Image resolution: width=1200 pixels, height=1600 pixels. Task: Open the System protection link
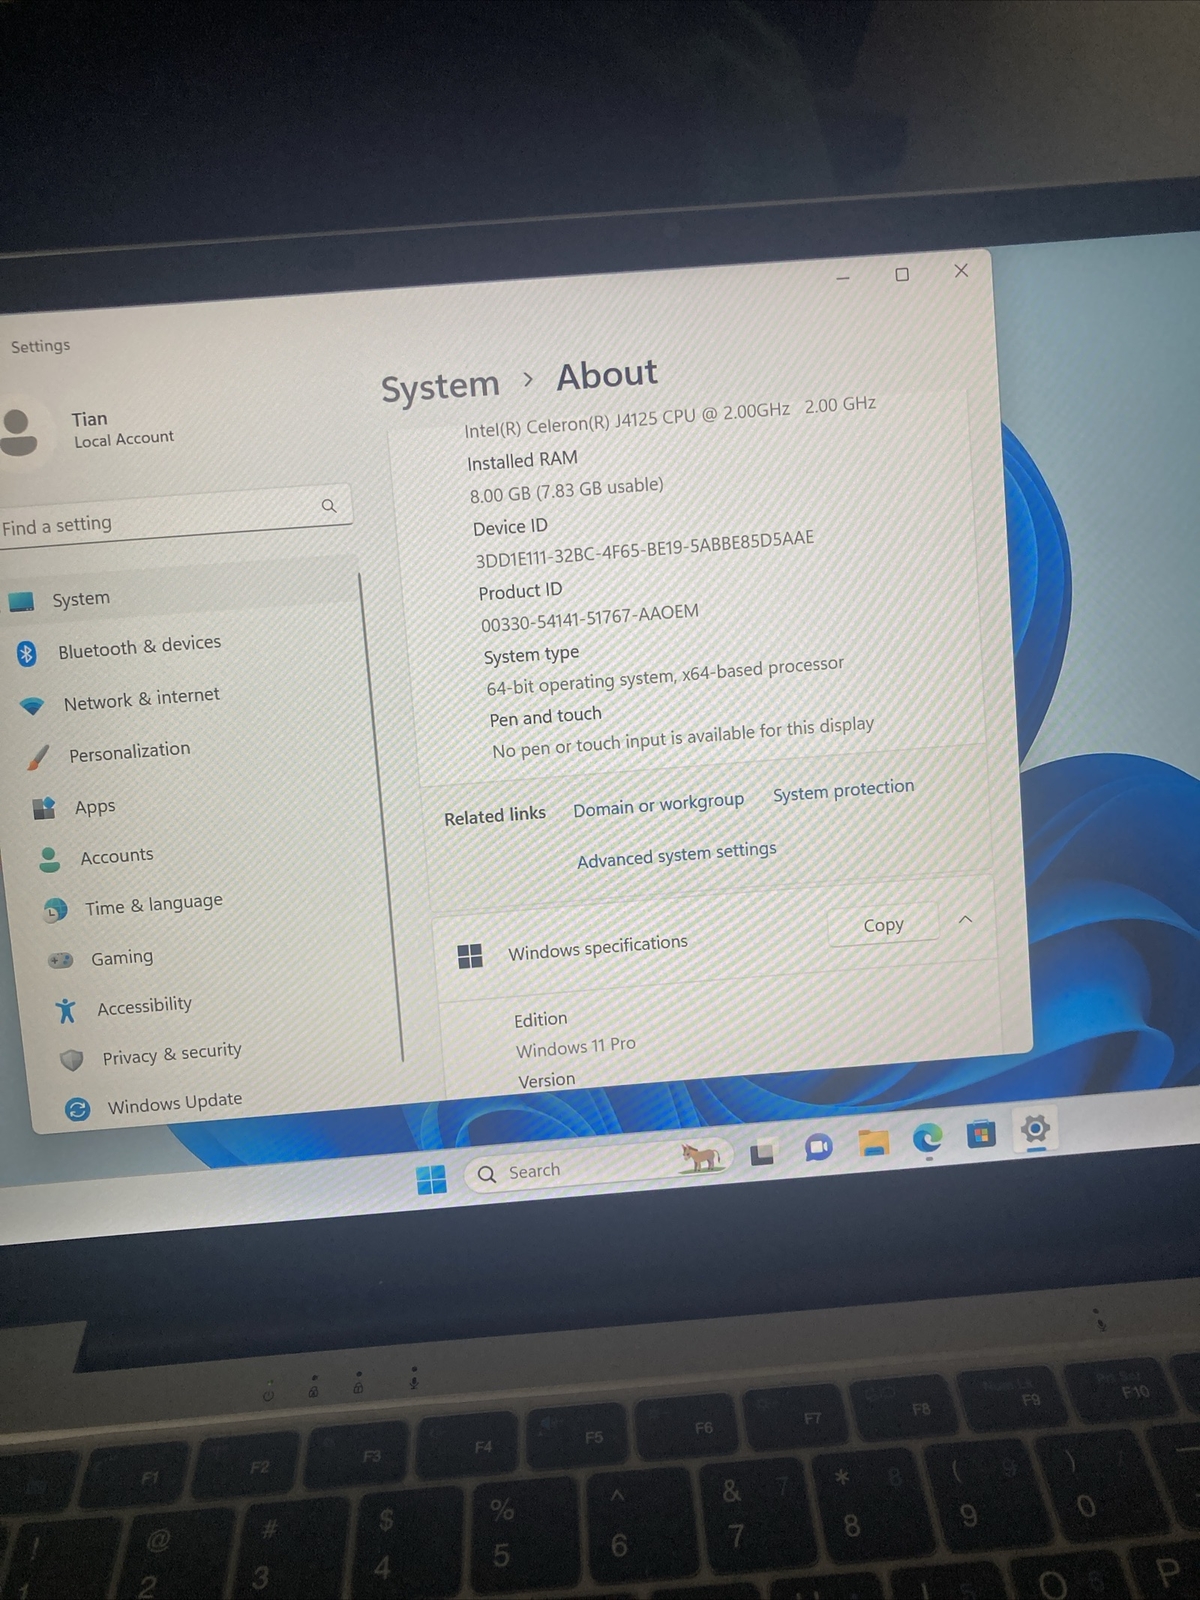tap(843, 790)
